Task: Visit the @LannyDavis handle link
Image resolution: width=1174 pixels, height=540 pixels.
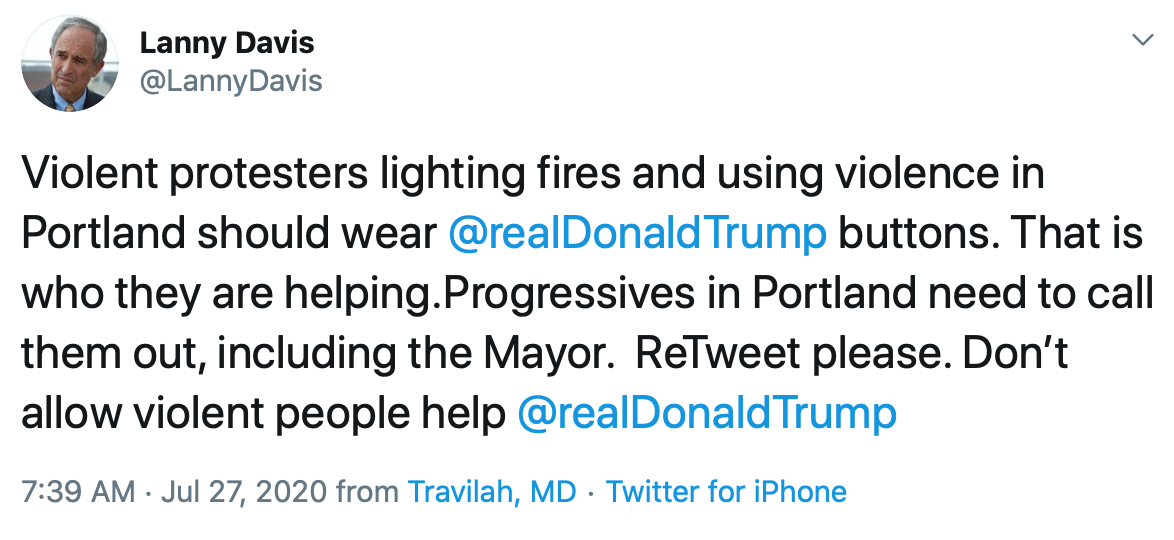Action: pyautogui.click(x=231, y=80)
